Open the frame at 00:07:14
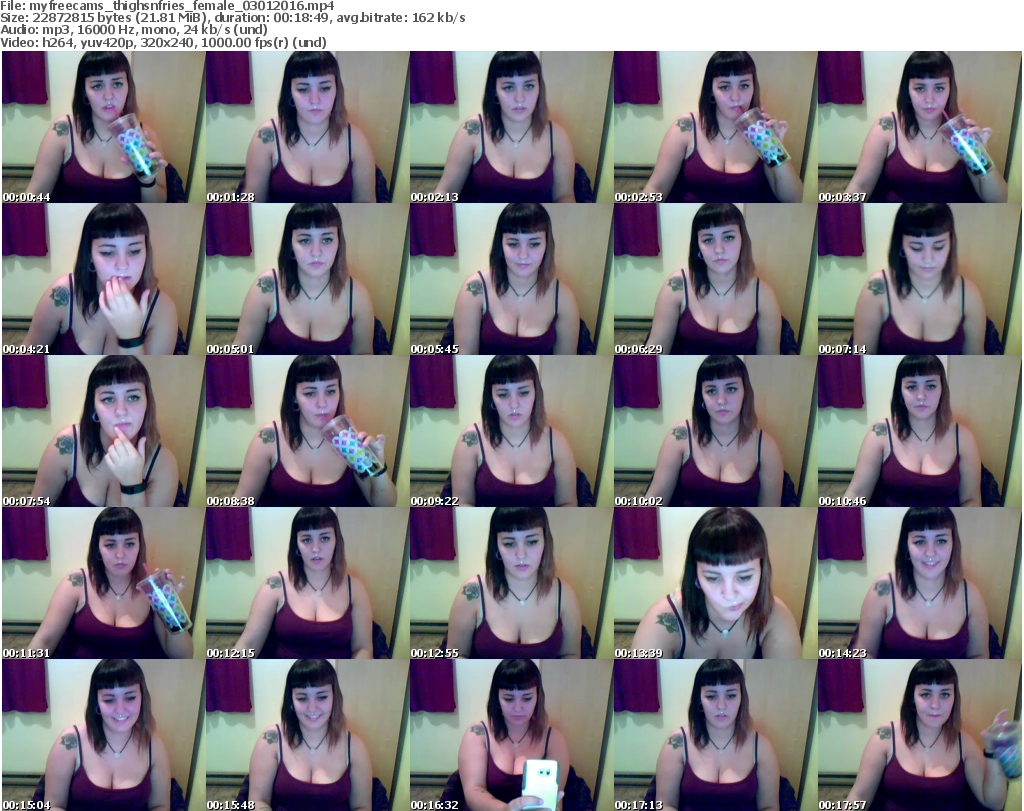This screenshot has height=811, width=1024. point(920,279)
